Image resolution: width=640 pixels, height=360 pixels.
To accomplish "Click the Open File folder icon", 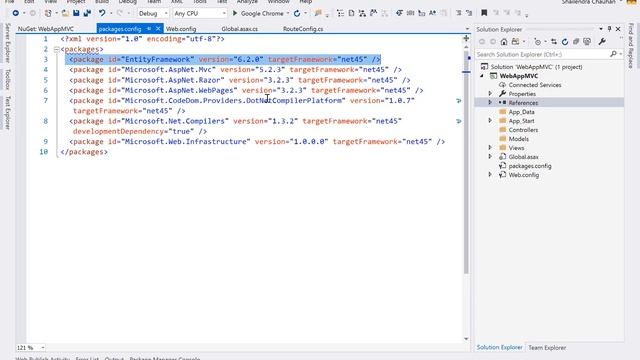I will 65,13.
